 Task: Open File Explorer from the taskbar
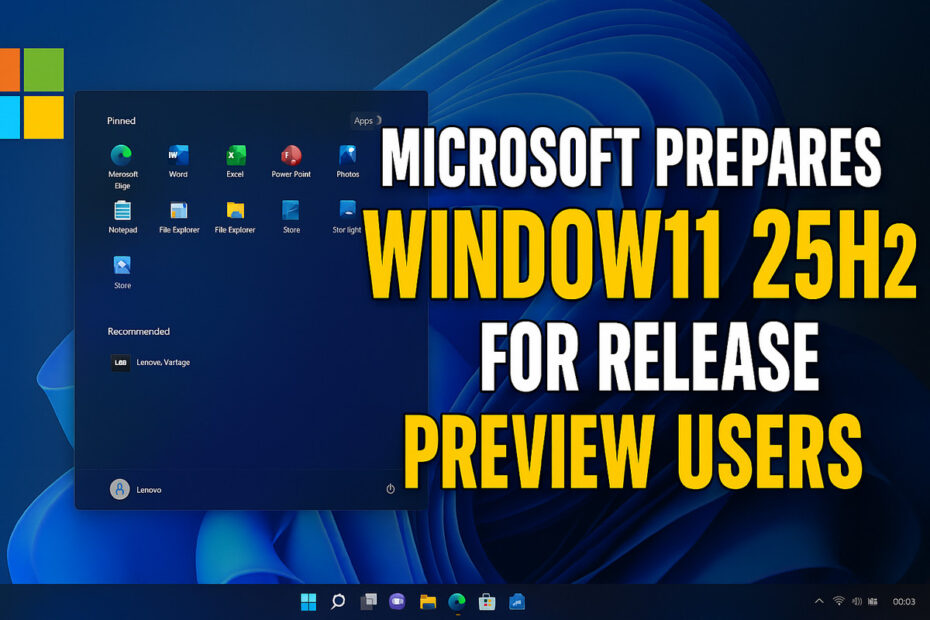click(428, 602)
